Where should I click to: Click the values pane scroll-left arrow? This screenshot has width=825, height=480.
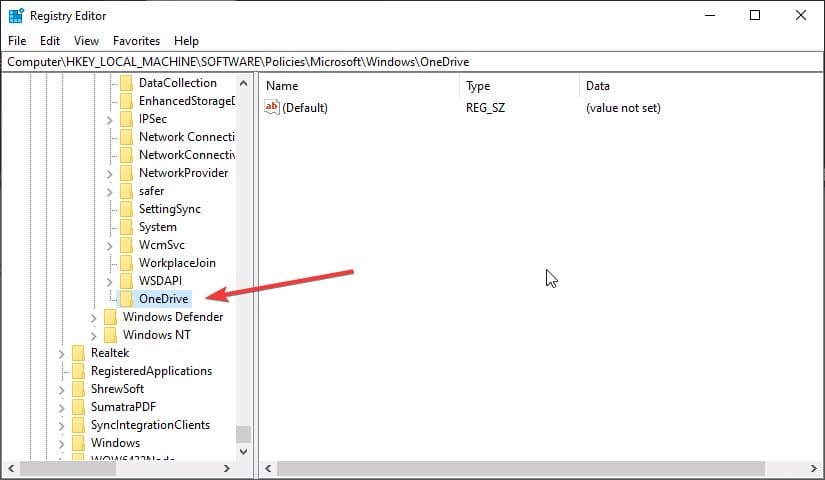(x=268, y=468)
